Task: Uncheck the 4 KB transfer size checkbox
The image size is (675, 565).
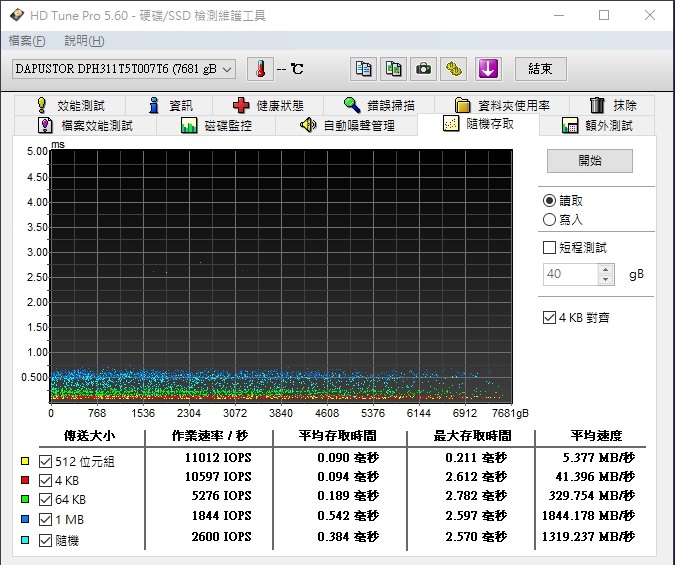Action: point(45,481)
